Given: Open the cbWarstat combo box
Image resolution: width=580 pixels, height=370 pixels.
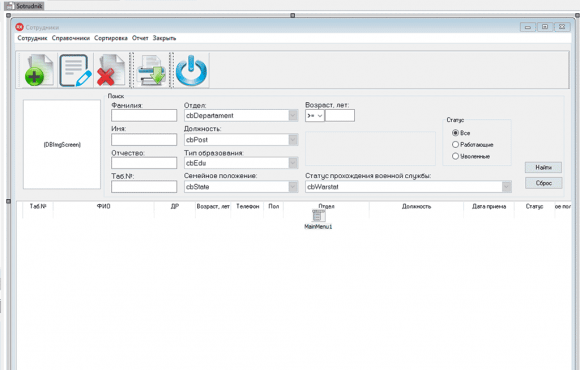Looking at the screenshot, I should (408, 187).
